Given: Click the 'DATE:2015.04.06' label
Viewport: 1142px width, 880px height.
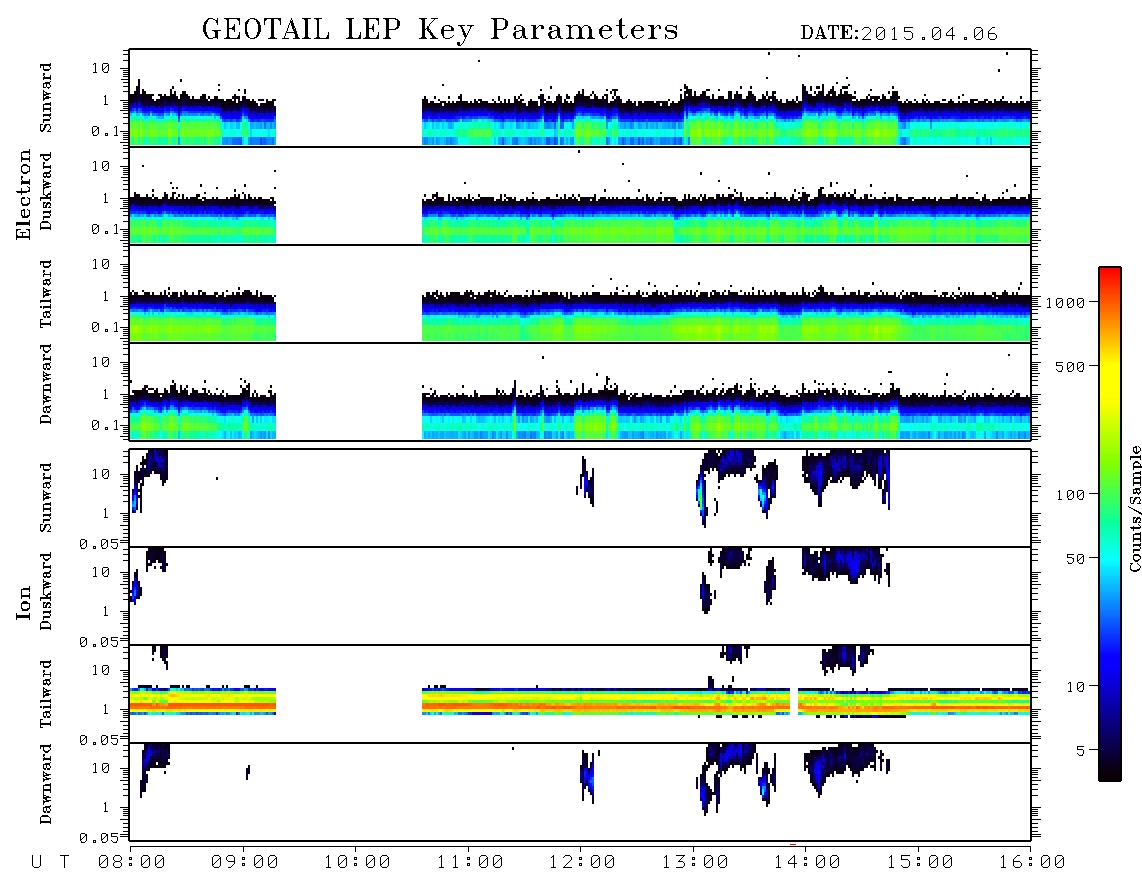Looking at the screenshot, I should [x=899, y=34].
